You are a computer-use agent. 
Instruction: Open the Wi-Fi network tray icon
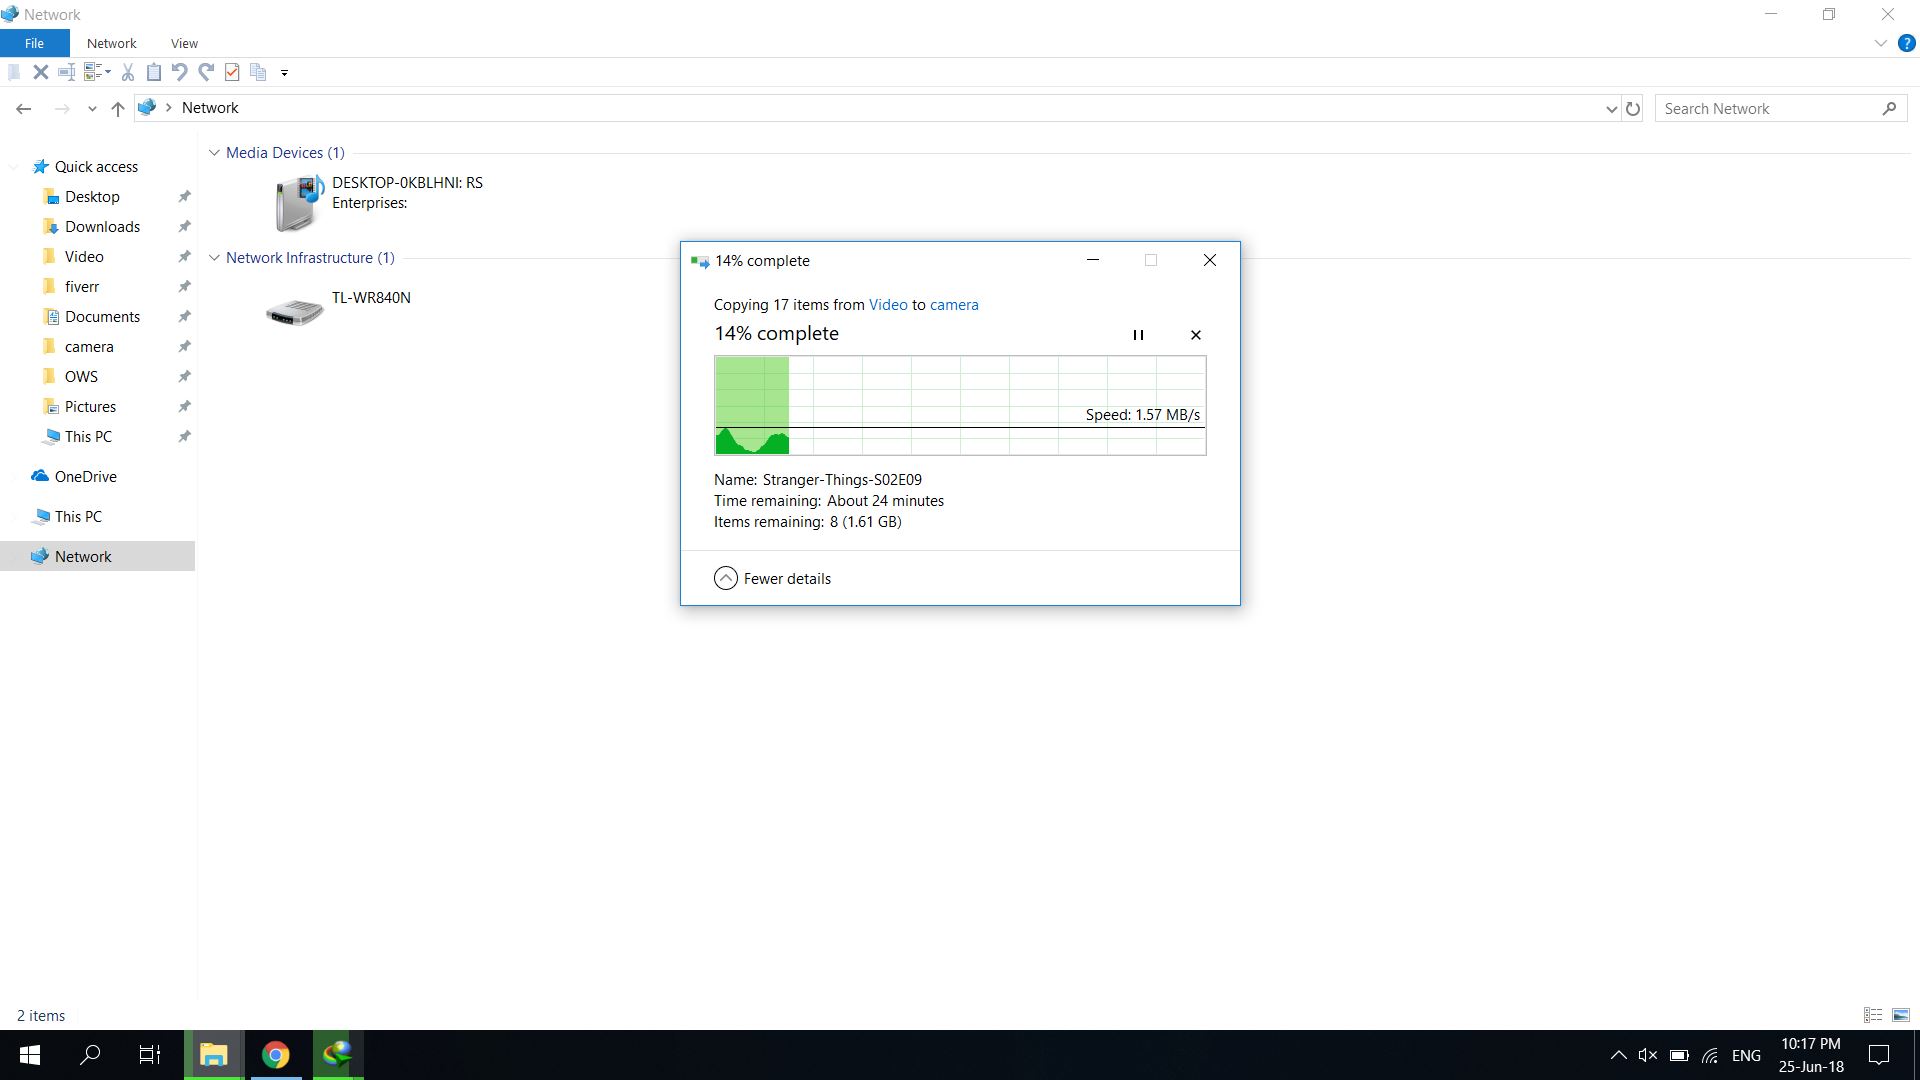[1710, 1055]
